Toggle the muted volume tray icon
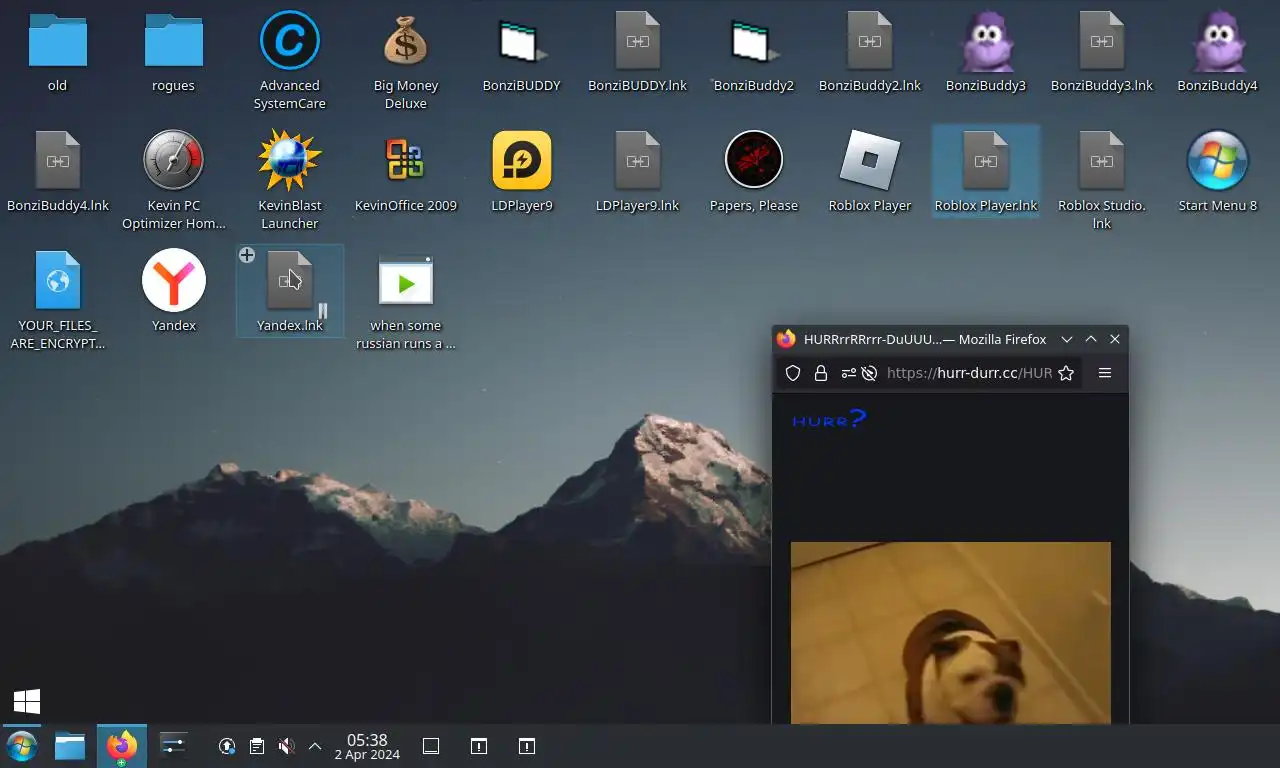Screen dimensions: 1280x768 (286, 746)
